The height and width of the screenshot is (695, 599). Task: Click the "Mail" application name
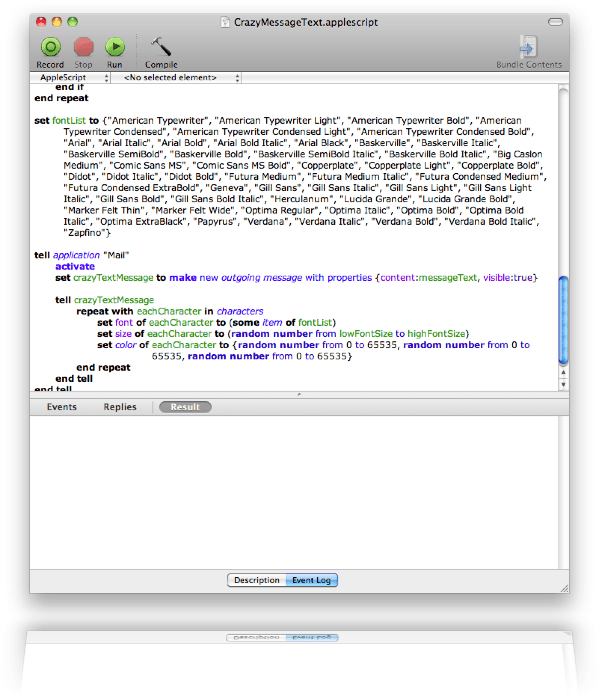(x=116, y=255)
